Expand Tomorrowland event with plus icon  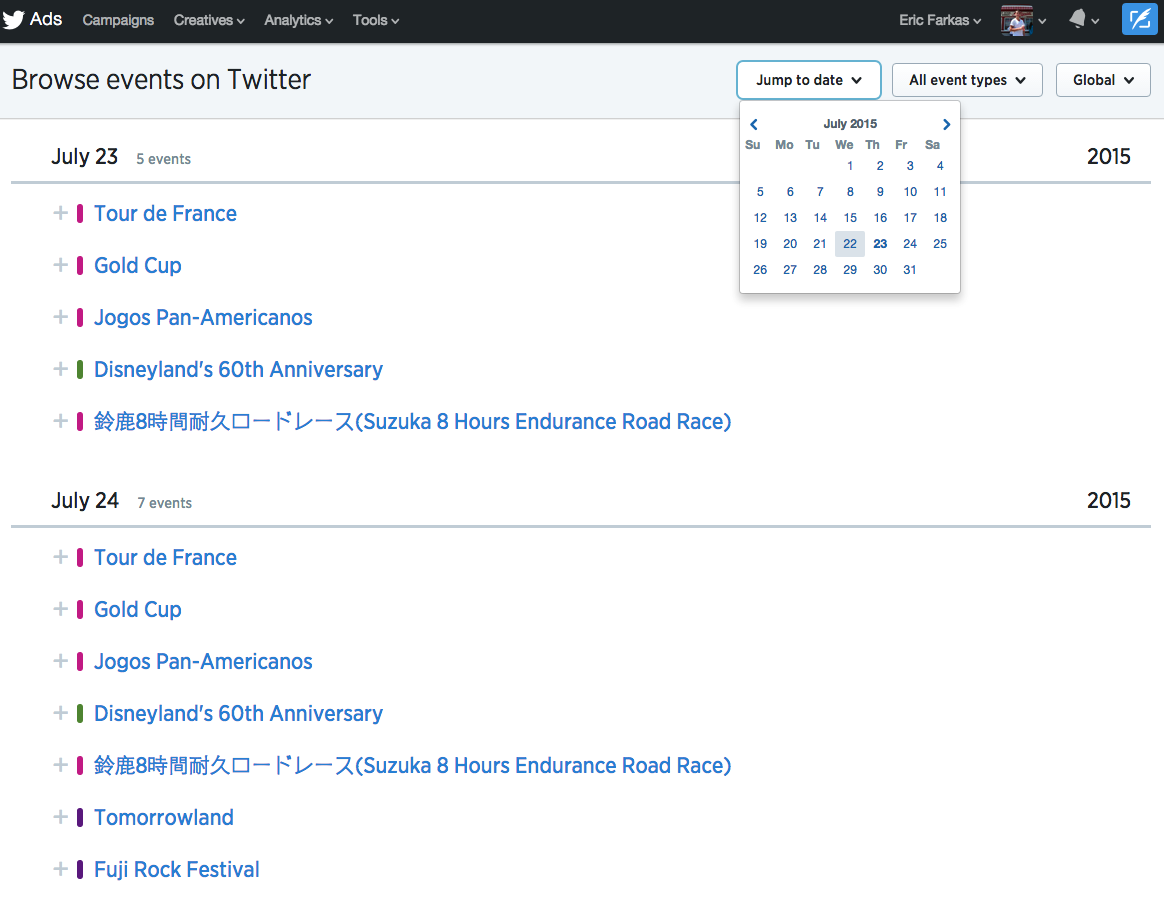pos(60,817)
